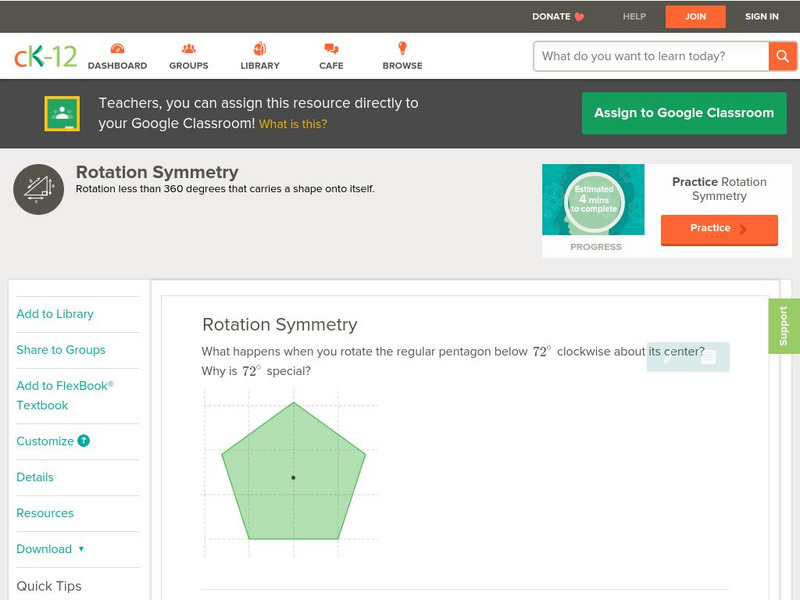
Task: Click Add to FlexBook Textbook
Action: pyautogui.click(x=65, y=395)
